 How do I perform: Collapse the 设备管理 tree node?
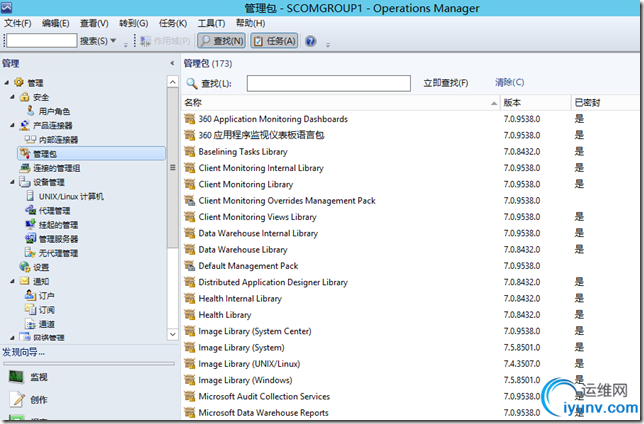tap(12, 182)
